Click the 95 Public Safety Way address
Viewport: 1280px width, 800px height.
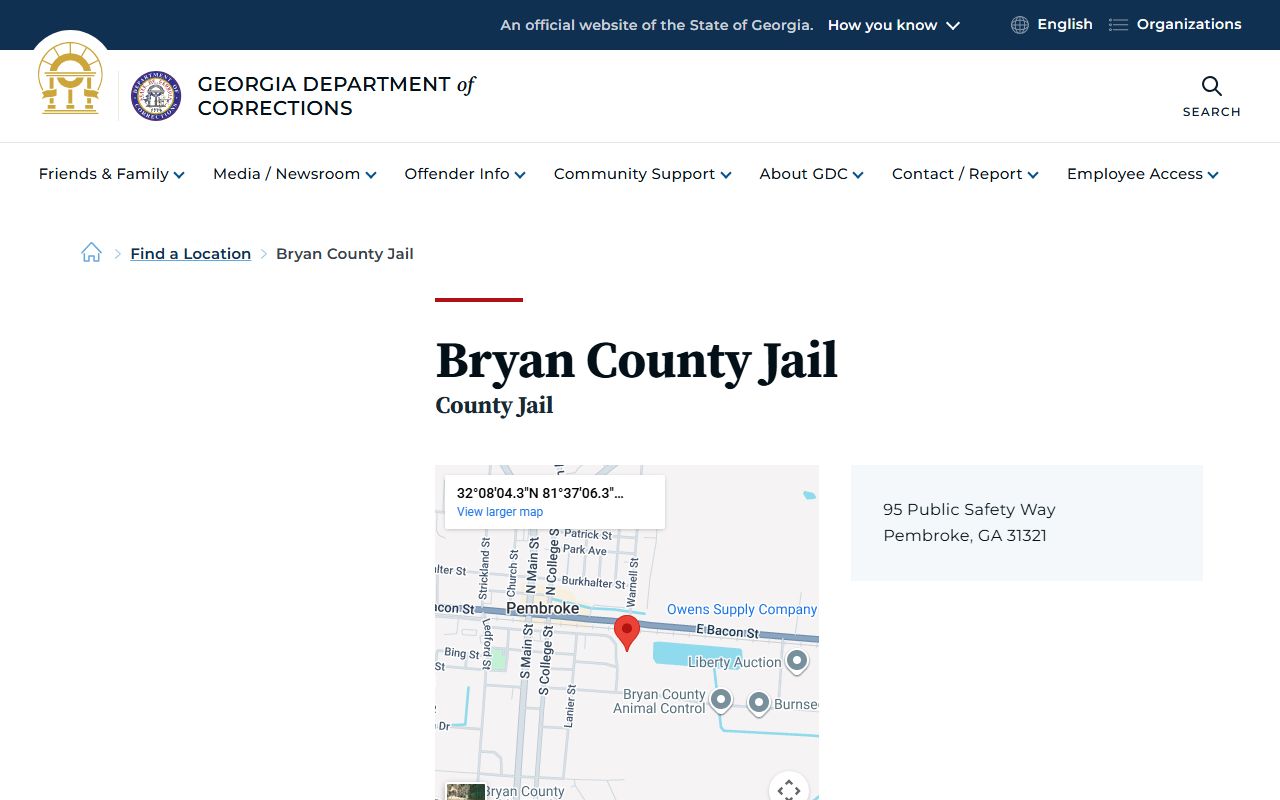tap(969, 510)
